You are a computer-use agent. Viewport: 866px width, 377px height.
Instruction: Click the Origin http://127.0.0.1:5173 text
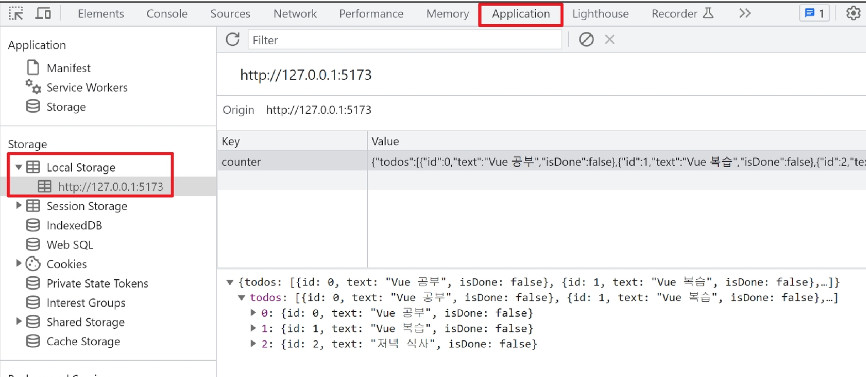(x=319, y=110)
